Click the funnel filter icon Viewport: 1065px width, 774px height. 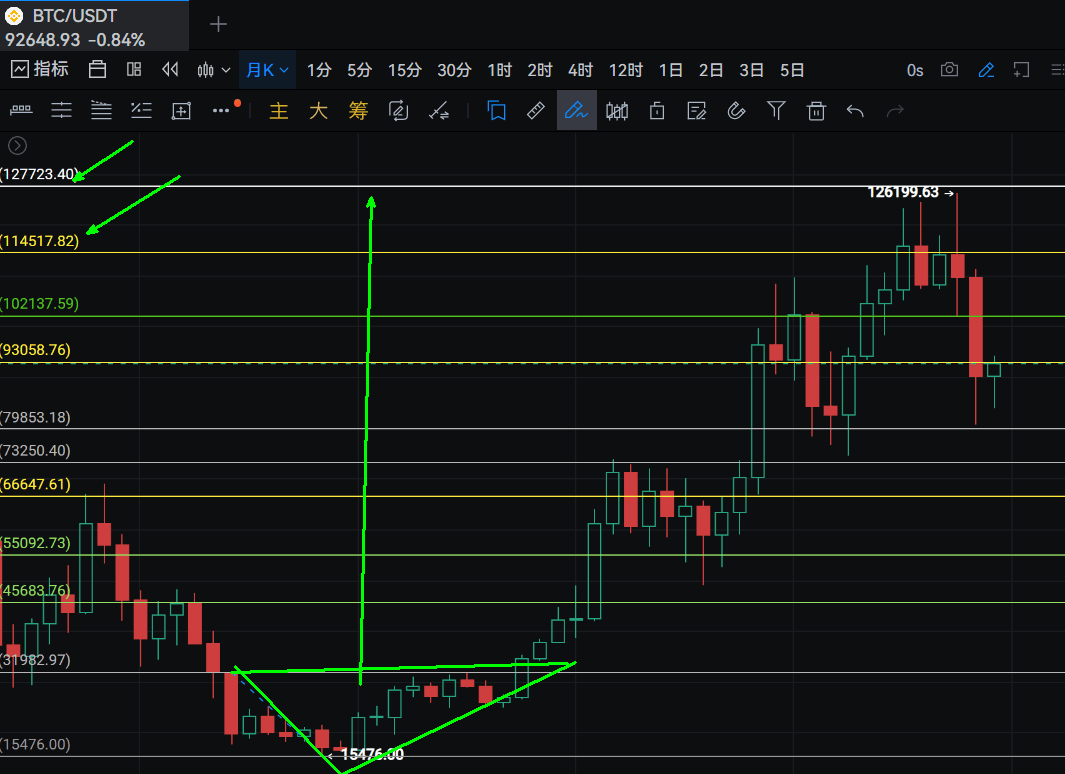776,110
